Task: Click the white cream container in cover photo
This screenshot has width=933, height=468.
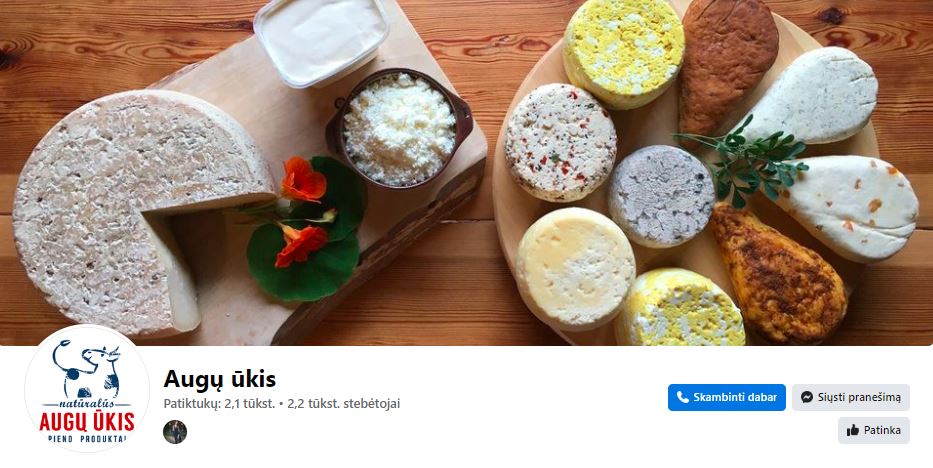Action: click(321, 39)
